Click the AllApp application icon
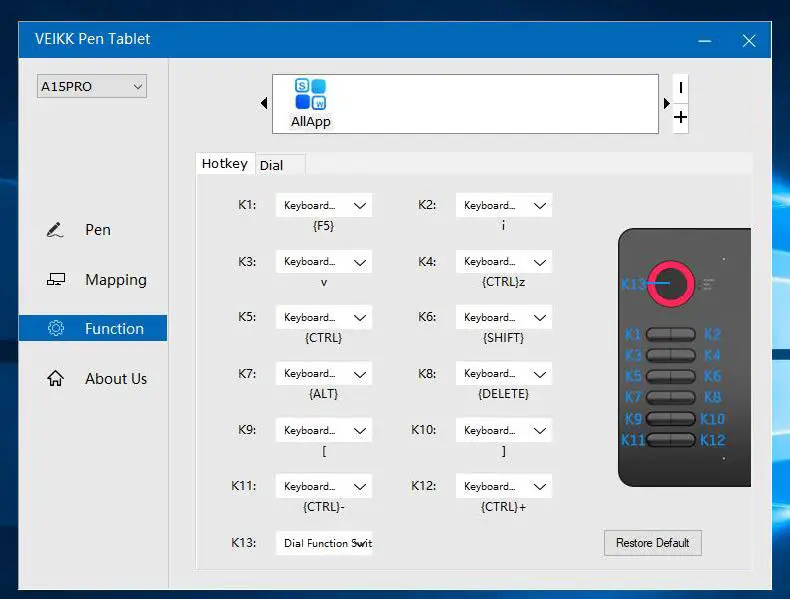This screenshot has height=599, width=790. tap(310, 95)
